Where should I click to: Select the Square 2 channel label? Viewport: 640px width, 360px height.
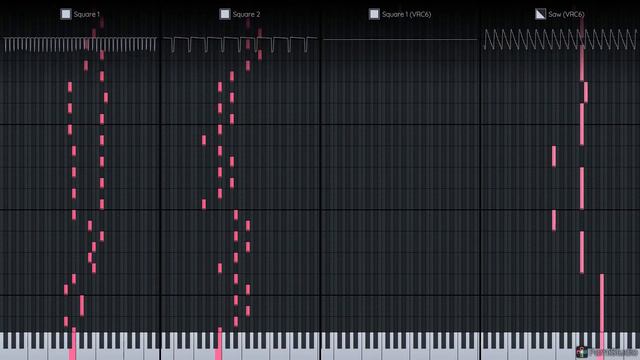tap(246, 14)
